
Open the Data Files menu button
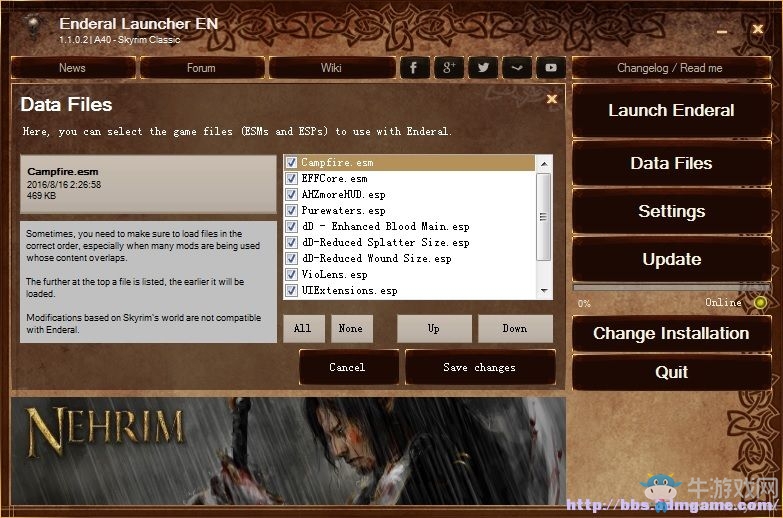click(x=672, y=163)
